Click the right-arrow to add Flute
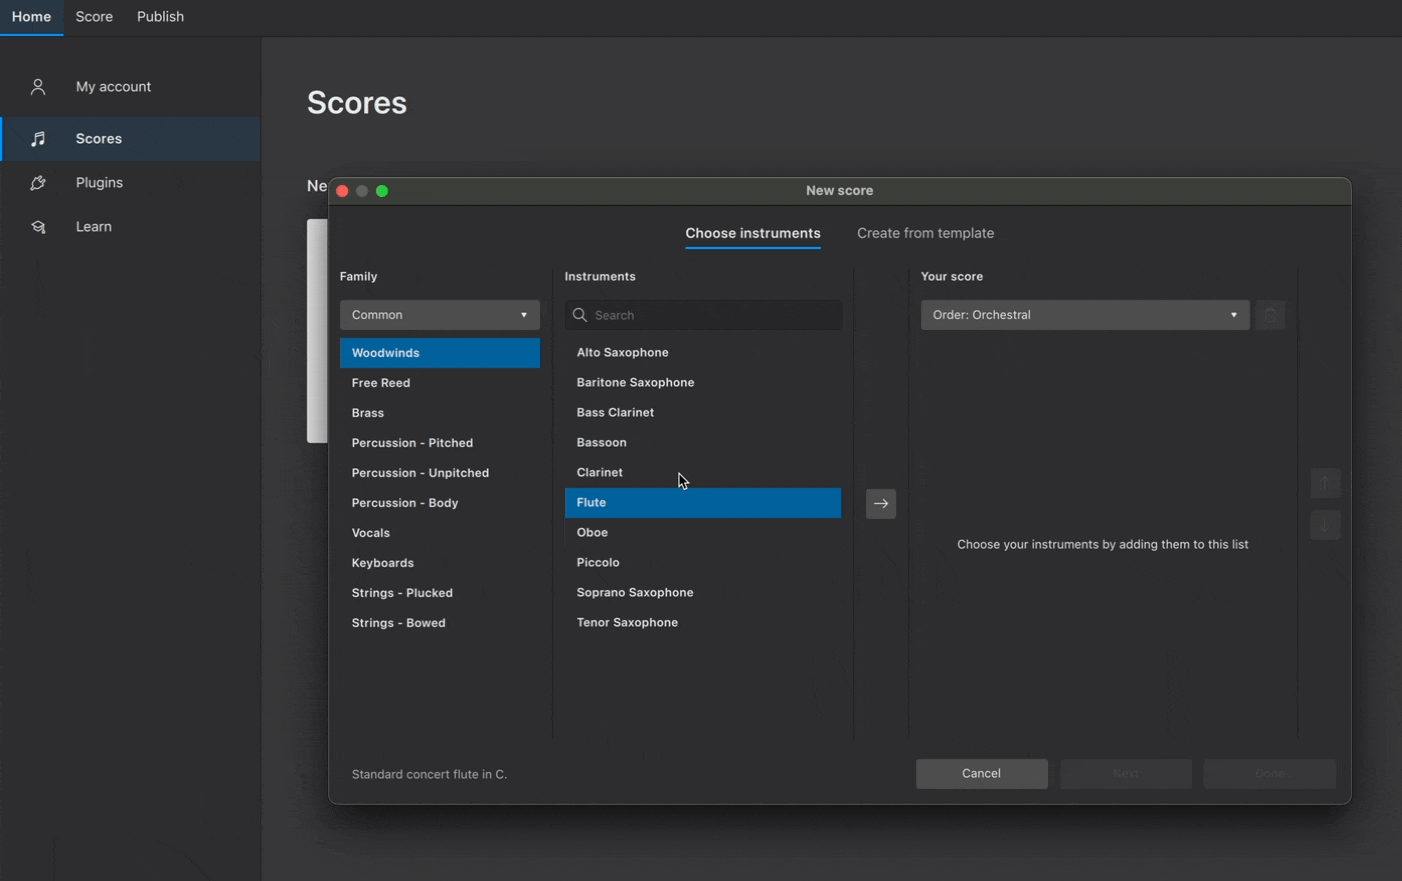1402x881 pixels. pyautogui.click(x=880, y=504)
